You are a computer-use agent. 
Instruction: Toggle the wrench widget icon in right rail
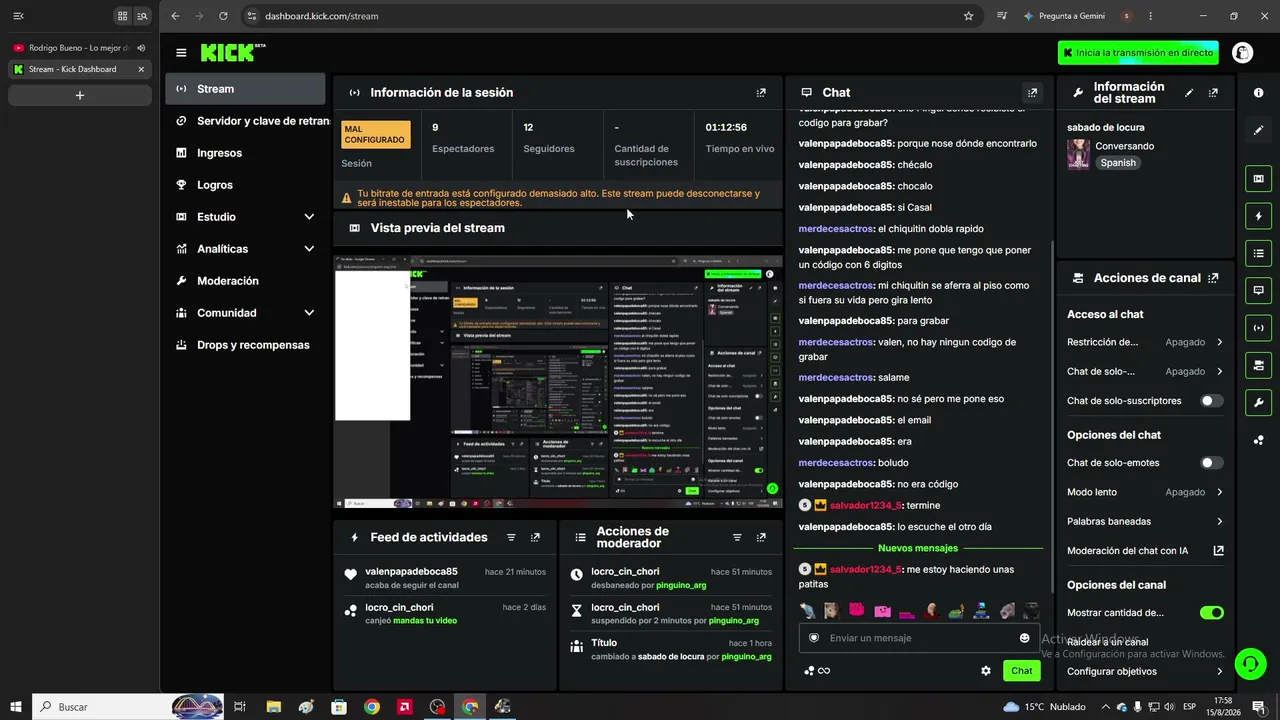point(1258,403)
